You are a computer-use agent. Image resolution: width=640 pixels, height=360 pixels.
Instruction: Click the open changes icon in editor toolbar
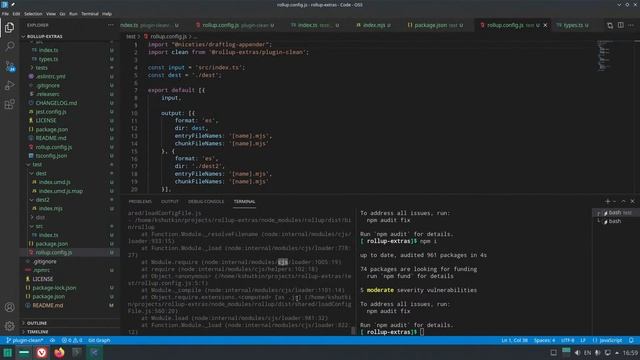(x=610, y=25)
